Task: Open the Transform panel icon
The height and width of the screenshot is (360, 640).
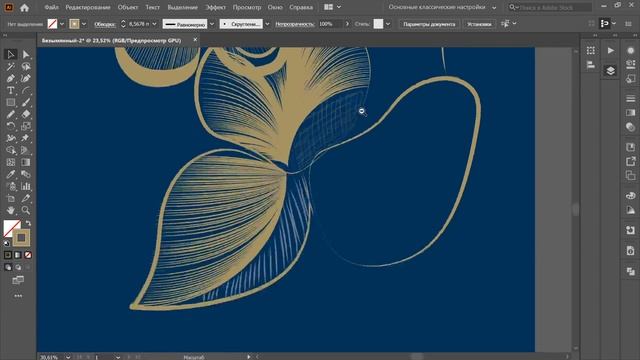Action: coord(591,51)
